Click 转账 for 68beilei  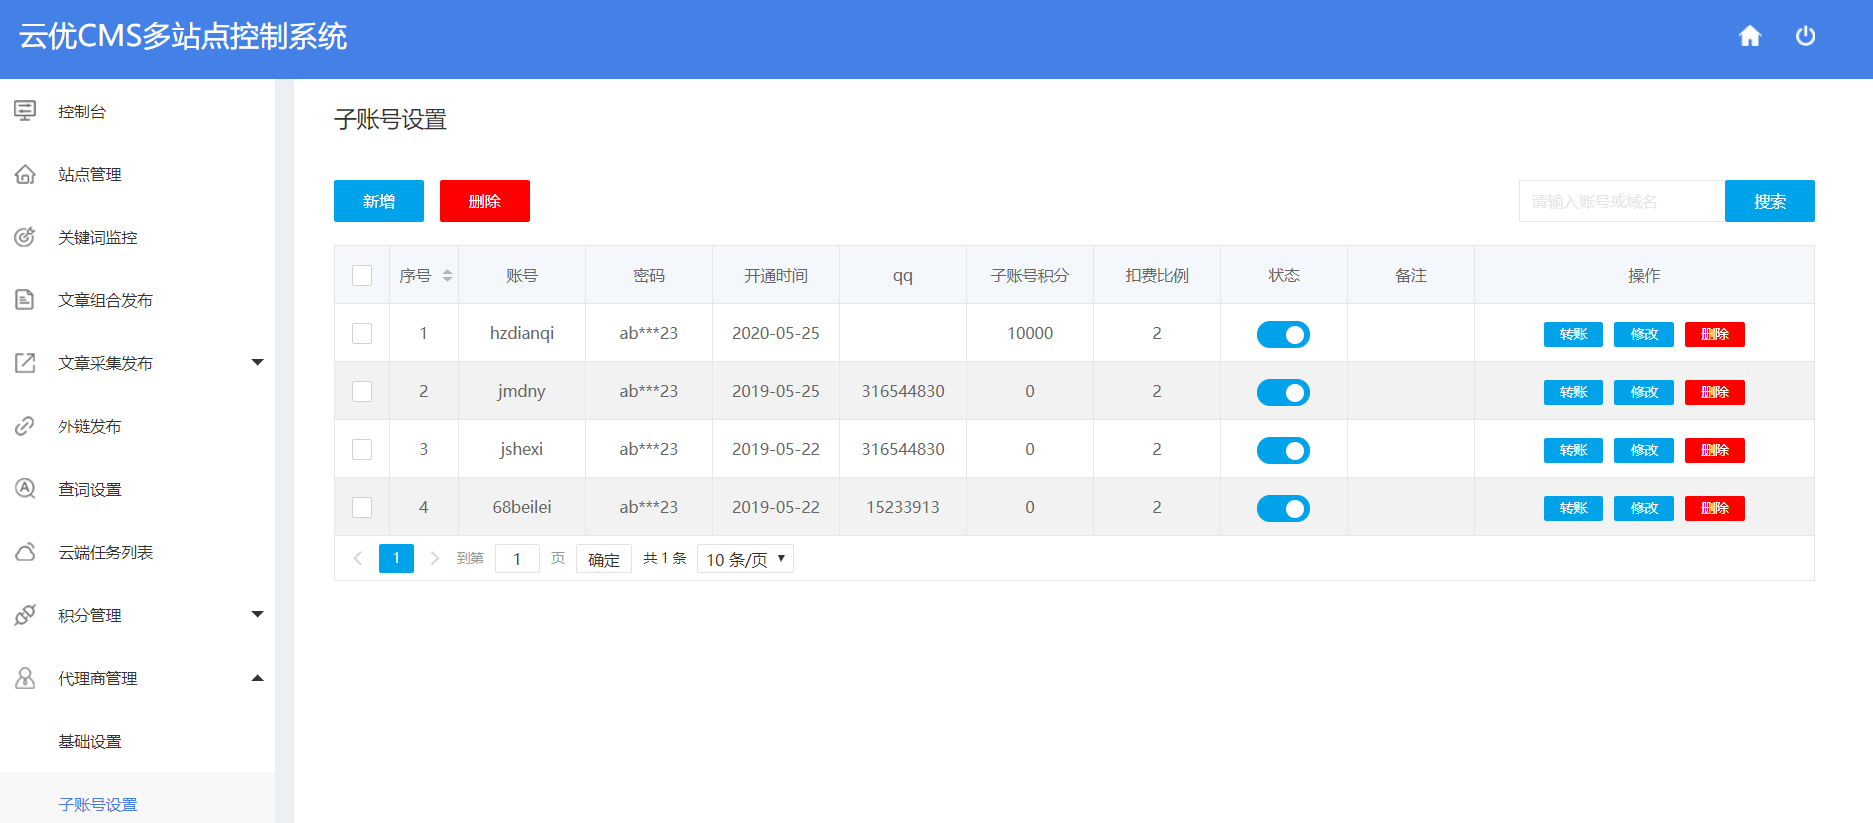pyautogui.click(x=1573, y=508)
